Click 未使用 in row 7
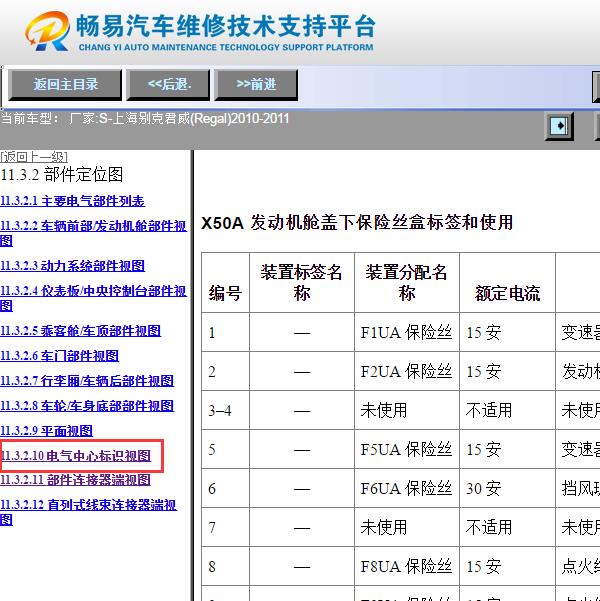This screenshot has height=601, width=600. pos(407,527)
